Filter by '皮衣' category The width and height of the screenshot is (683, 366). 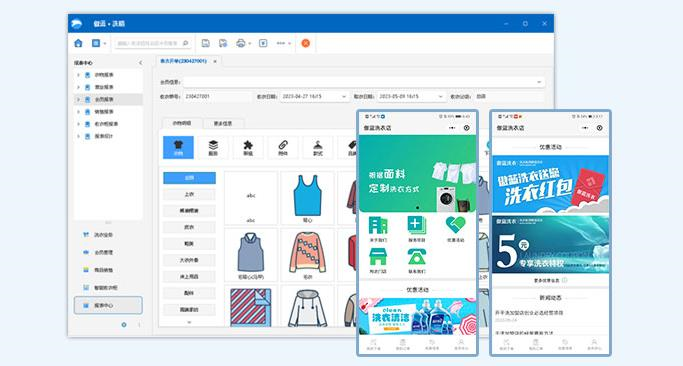click(x=189, y=227)
